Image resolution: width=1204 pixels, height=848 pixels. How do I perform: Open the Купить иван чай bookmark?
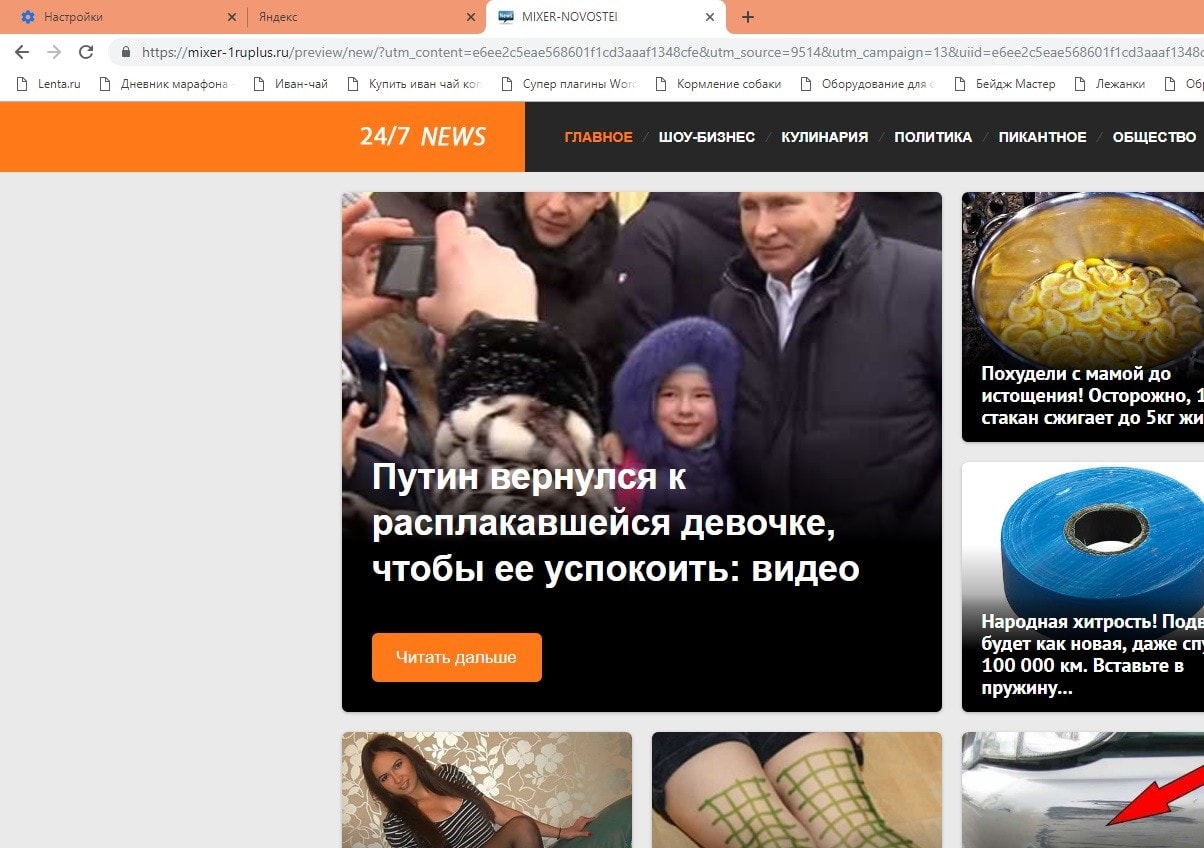click(x=415, y=84)
